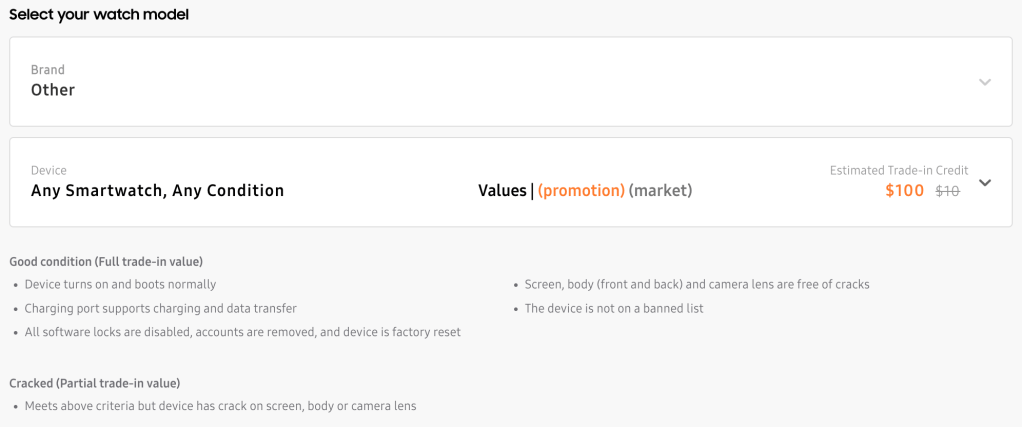The height and width of the screenshot is (427, 1022).
Task: Click the orange (promotion) values label
Action: click(581, 191)
